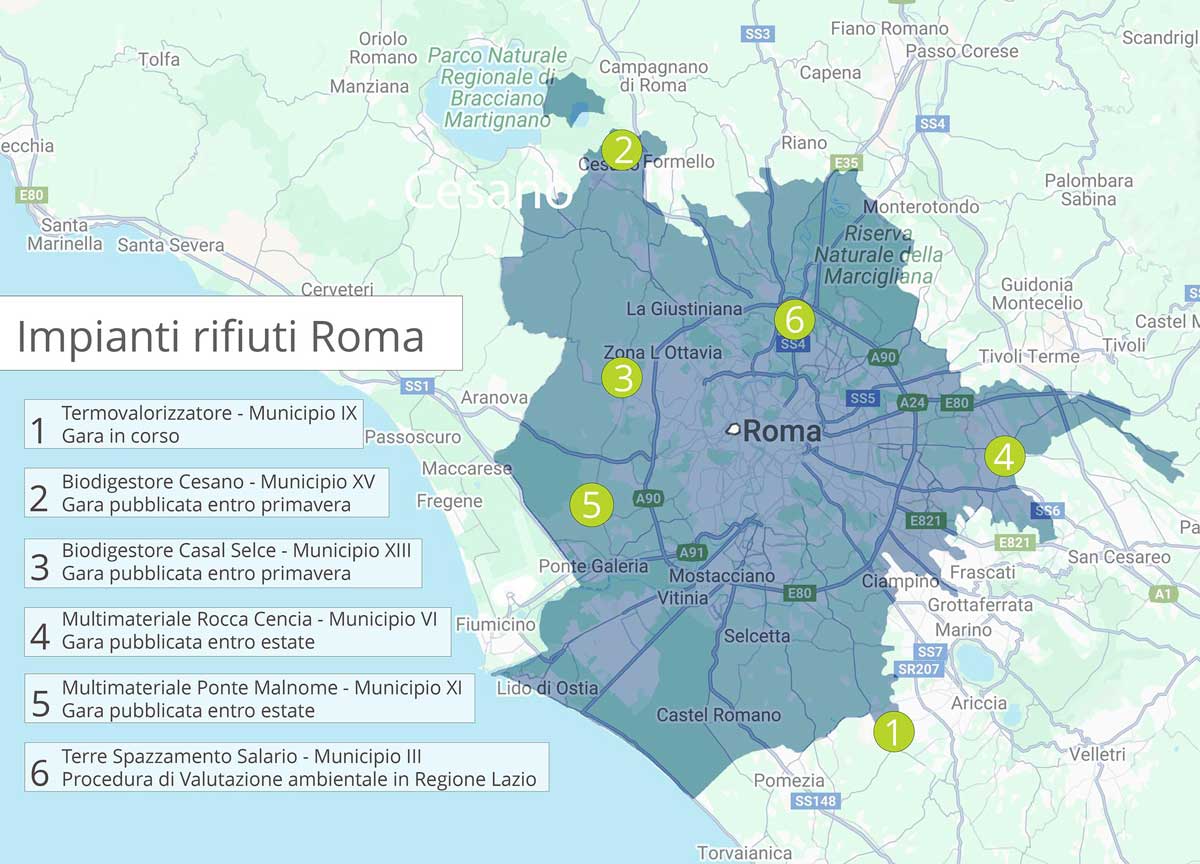The image size is (1200, 864).
Task: Select the SS1 road shield near Aranova
Action: 417,386
